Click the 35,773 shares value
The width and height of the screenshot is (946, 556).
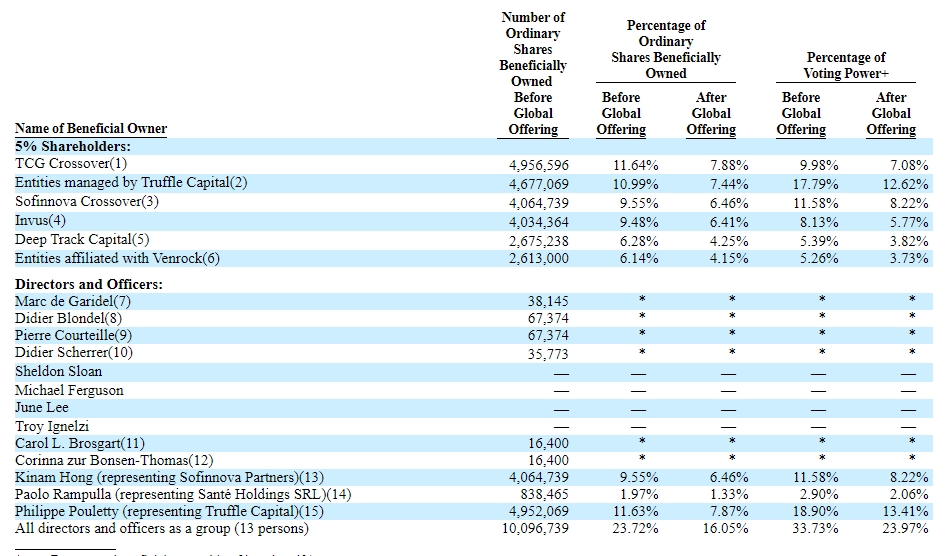[x=548, y=354]
